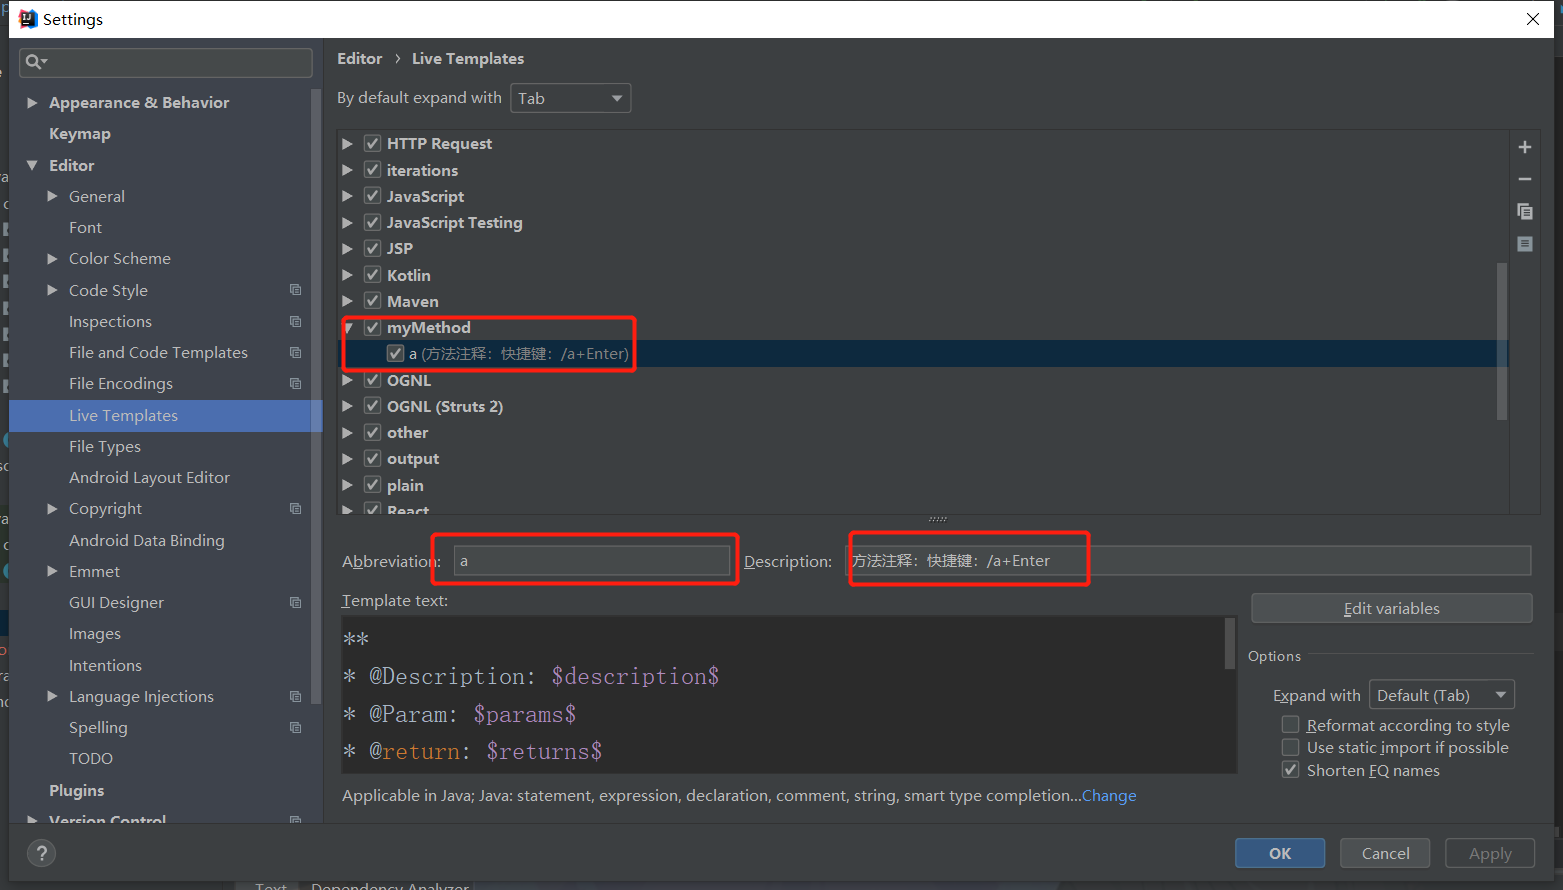Click the project-level icon beside File and Code Templates
The height and width of the screenshot is (890, 1563).
(295, 352)
